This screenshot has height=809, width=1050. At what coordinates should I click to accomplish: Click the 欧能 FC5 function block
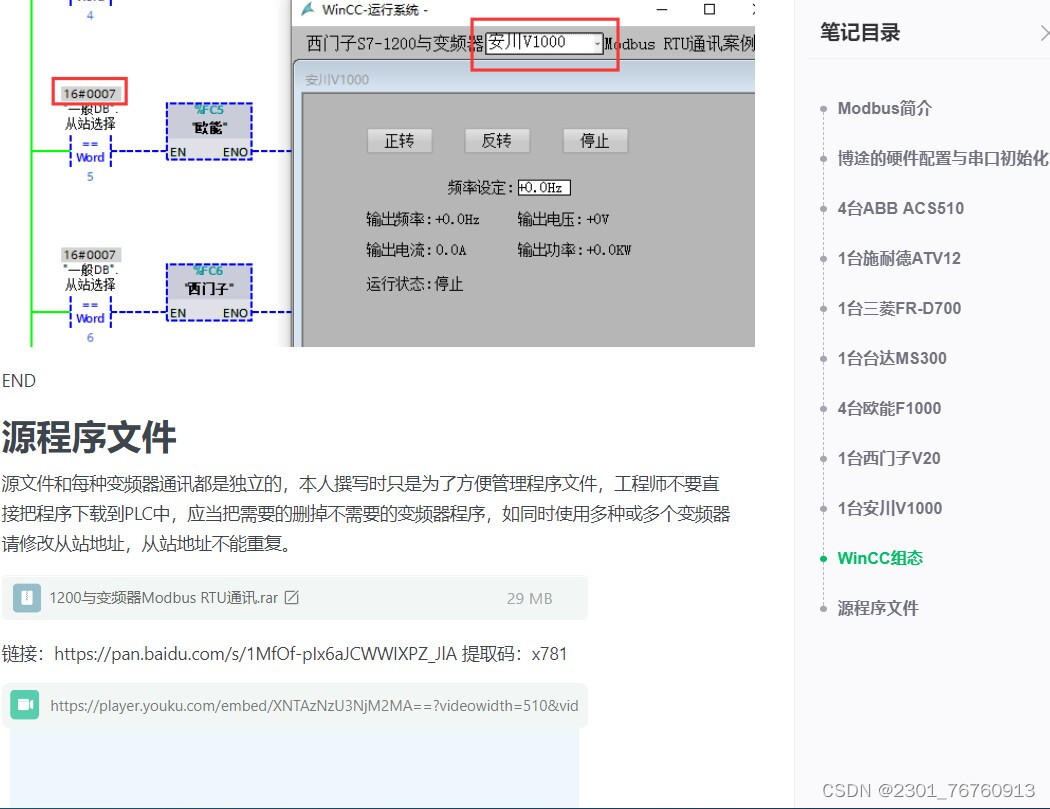(x=210, y=131)
